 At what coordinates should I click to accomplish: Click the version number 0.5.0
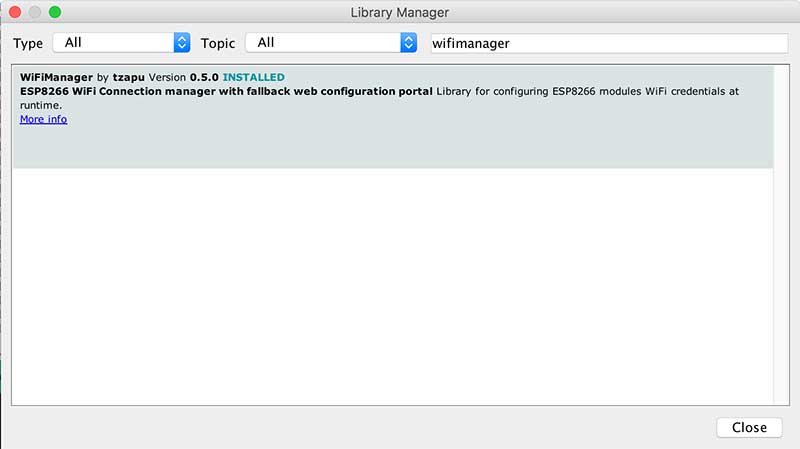point(204,77)
